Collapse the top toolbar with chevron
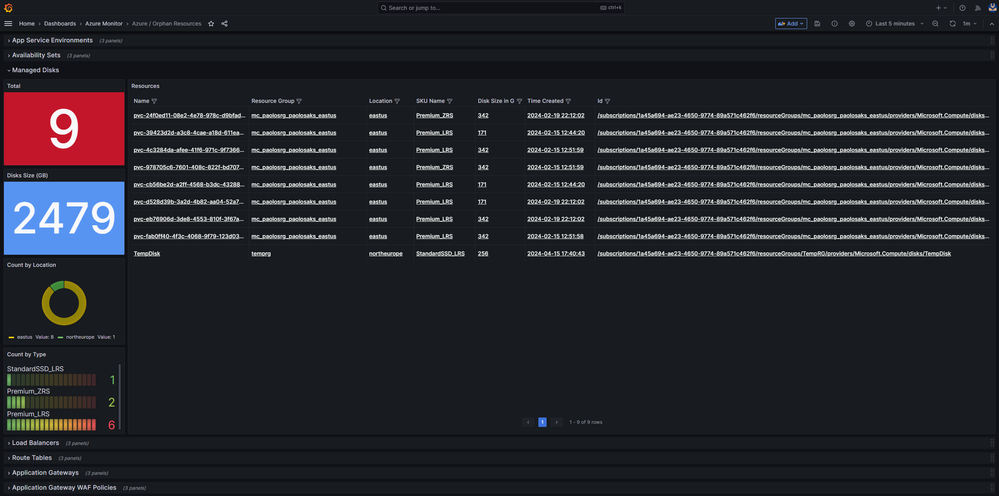 (991, 24)
